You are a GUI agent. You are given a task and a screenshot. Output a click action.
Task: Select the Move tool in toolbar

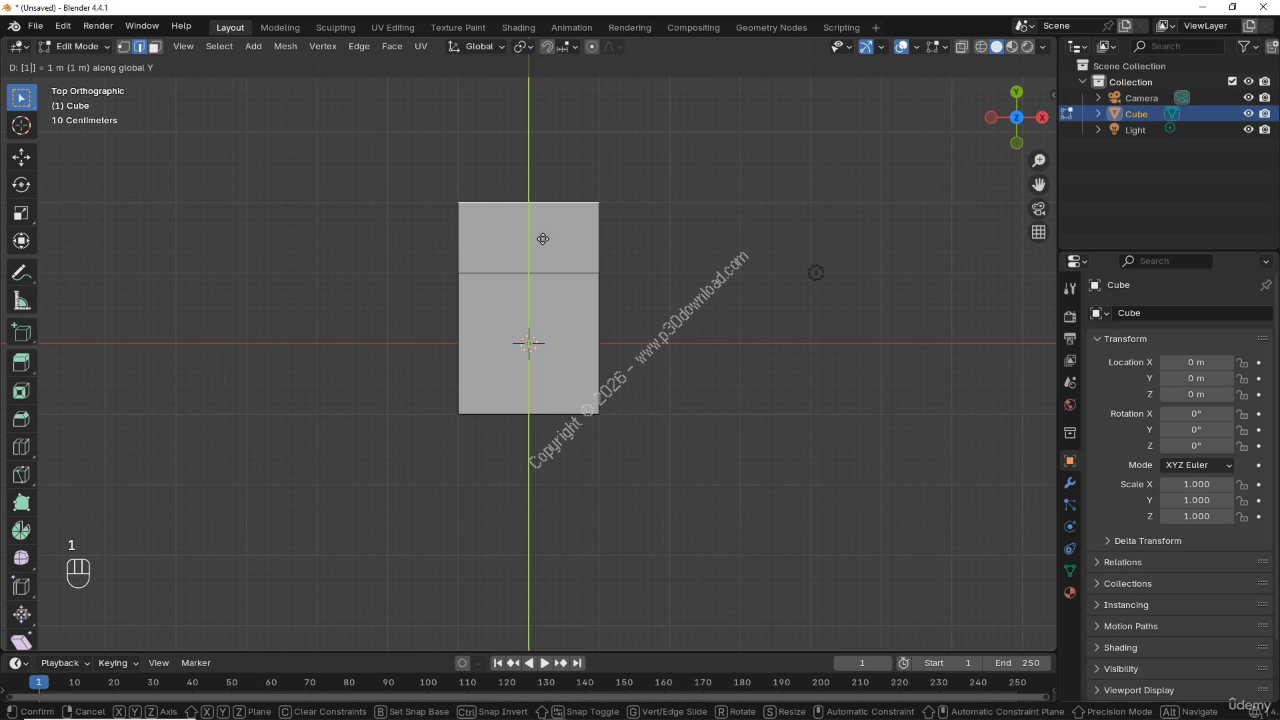click(21, 157)
